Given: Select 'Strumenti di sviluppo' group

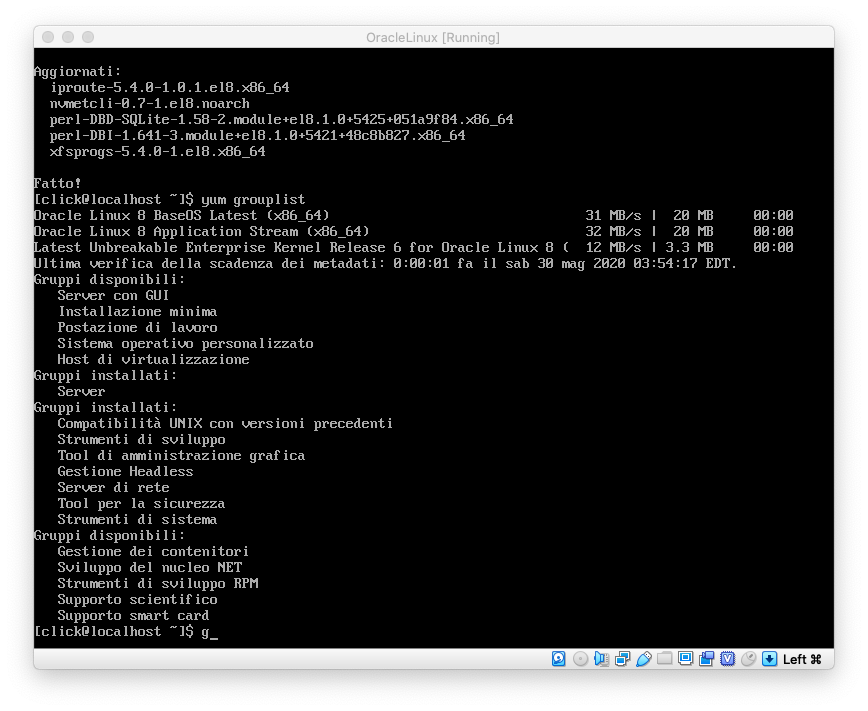Looking at the screenshot, I should [142, 440].
